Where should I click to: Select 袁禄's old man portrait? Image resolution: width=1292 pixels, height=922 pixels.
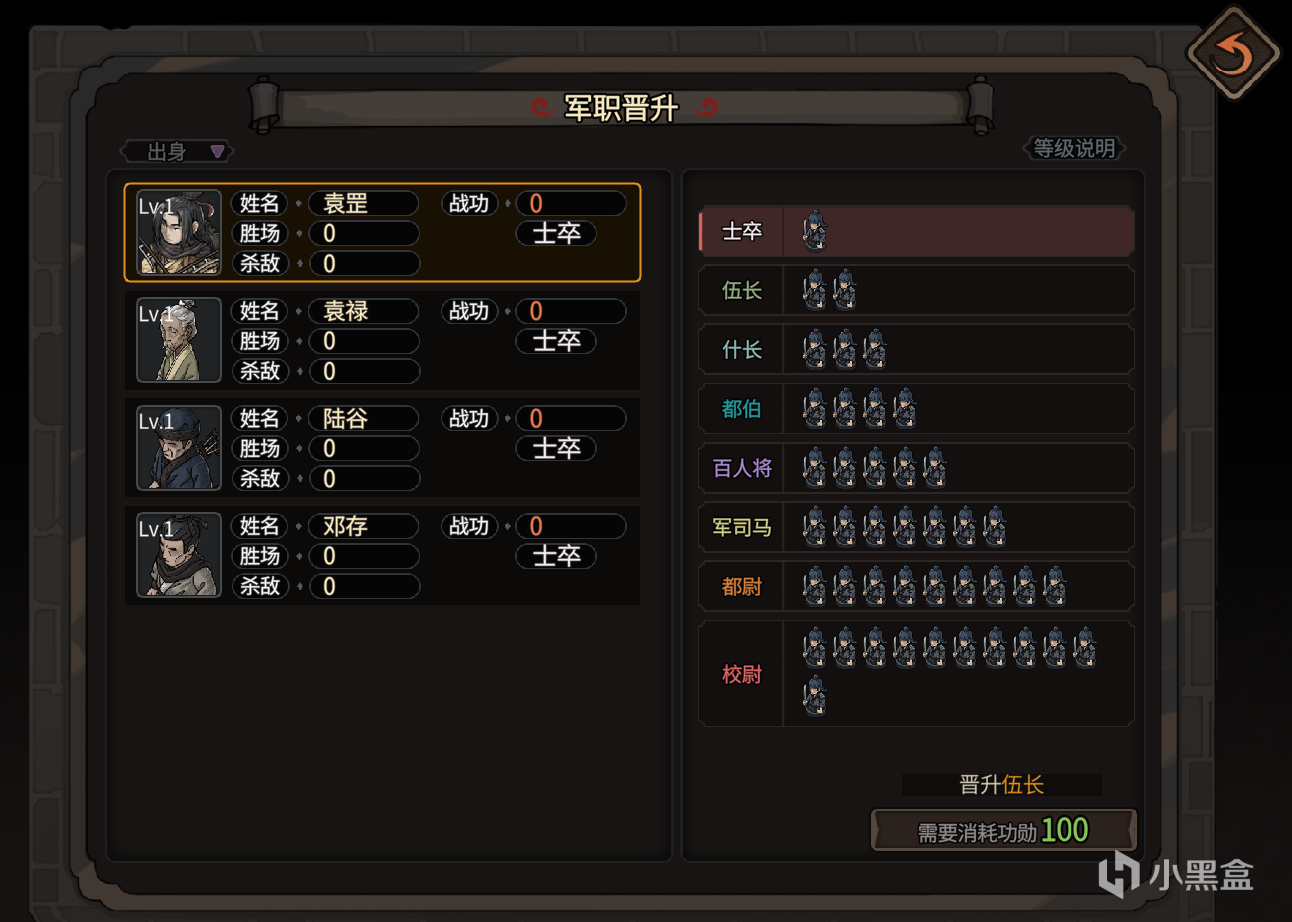click(x=179, y=340)
